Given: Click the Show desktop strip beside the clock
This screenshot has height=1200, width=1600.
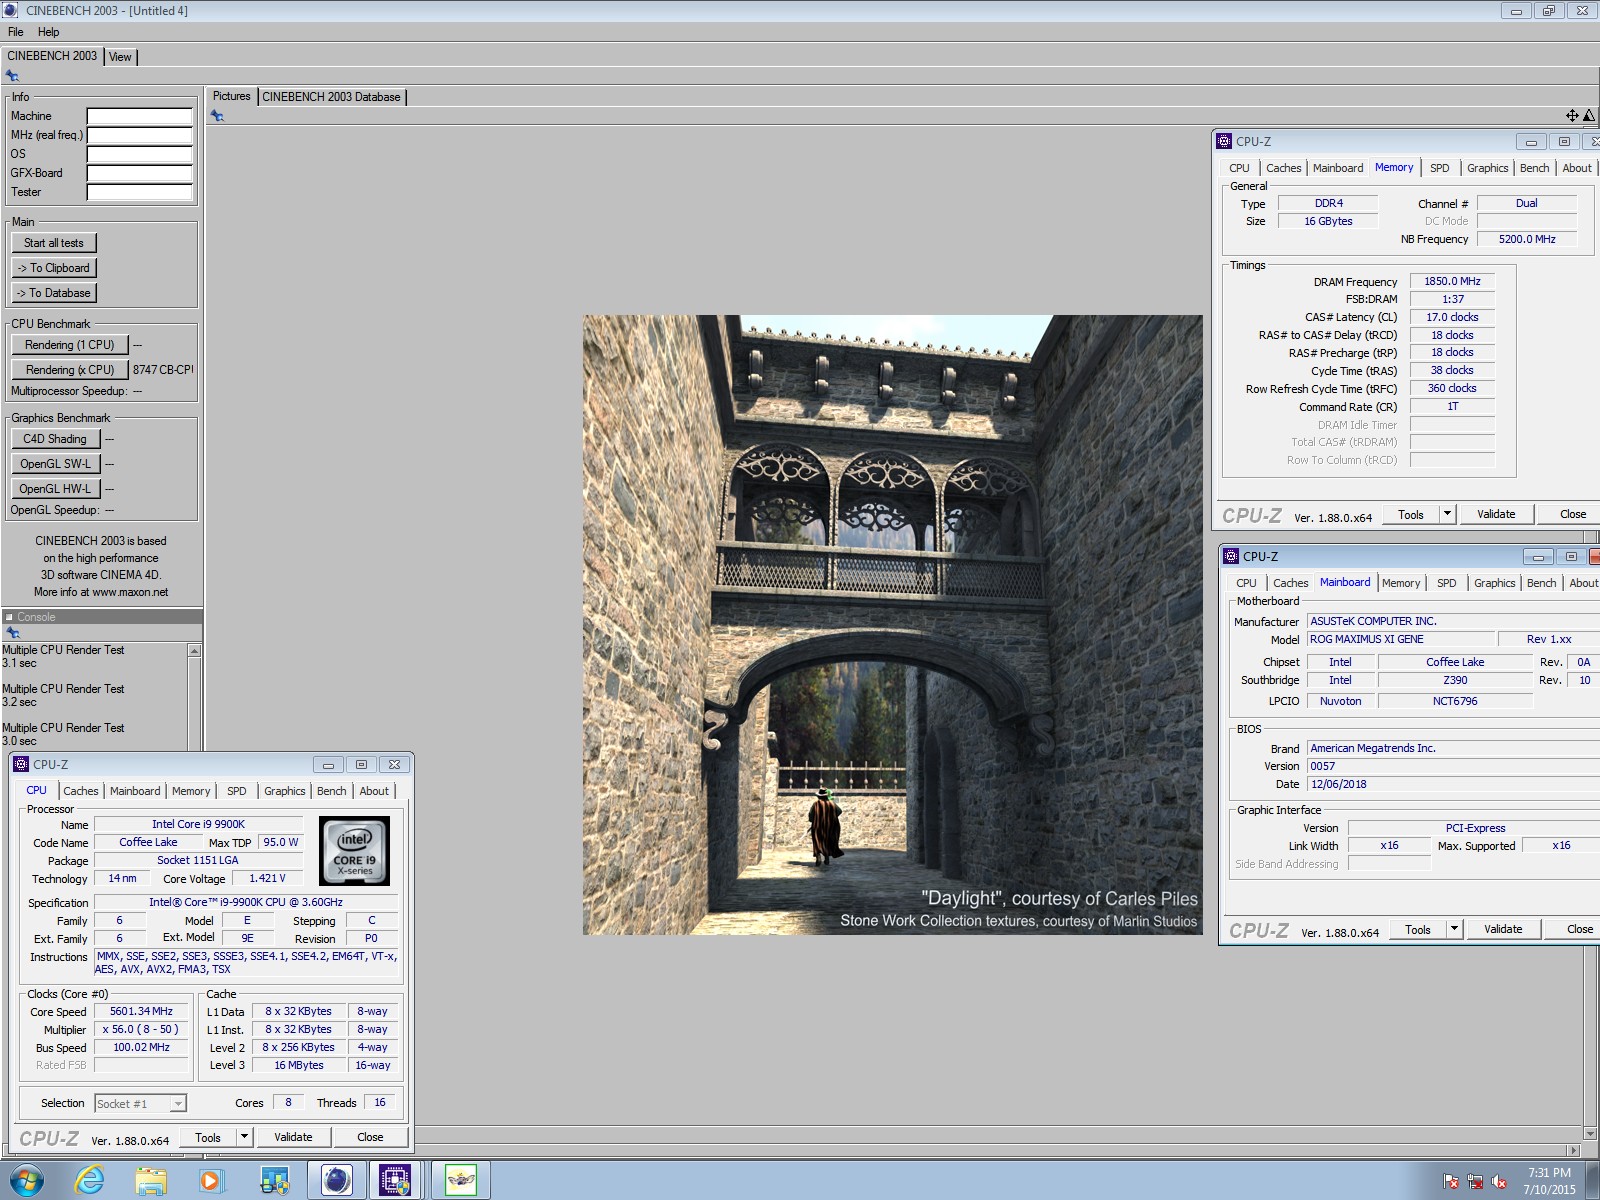Looking at the screenshot, I should (1593, 1180).
